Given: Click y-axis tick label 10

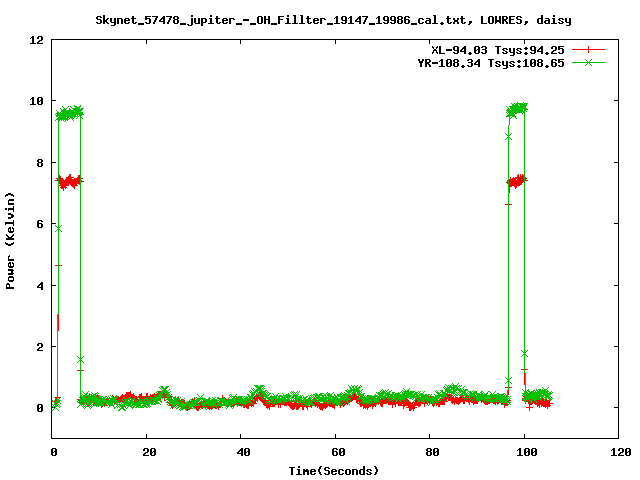Looking at the screenshot, I should pyautogui.click(x=36, y=101).
